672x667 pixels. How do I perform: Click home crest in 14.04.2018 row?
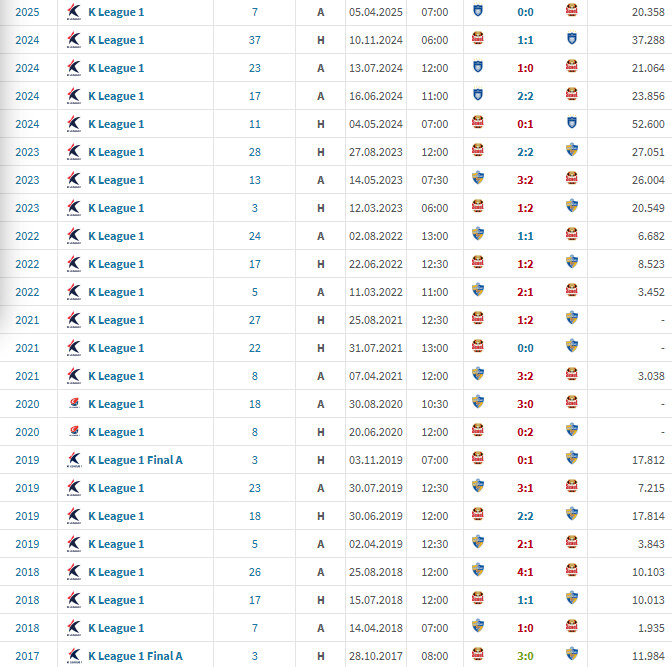tap(478, 626)
